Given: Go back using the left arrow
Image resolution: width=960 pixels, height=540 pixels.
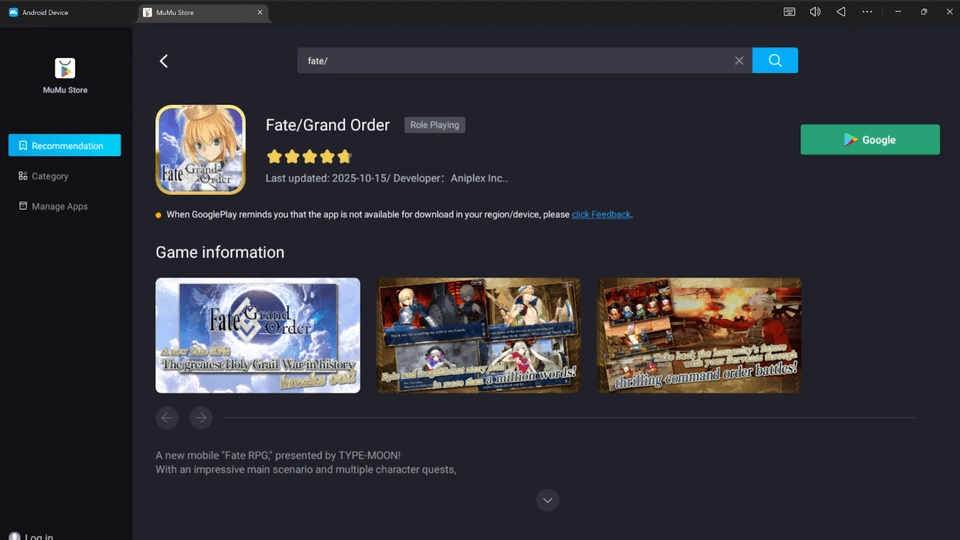Looking at the screenshot, I should click(163, 61).
